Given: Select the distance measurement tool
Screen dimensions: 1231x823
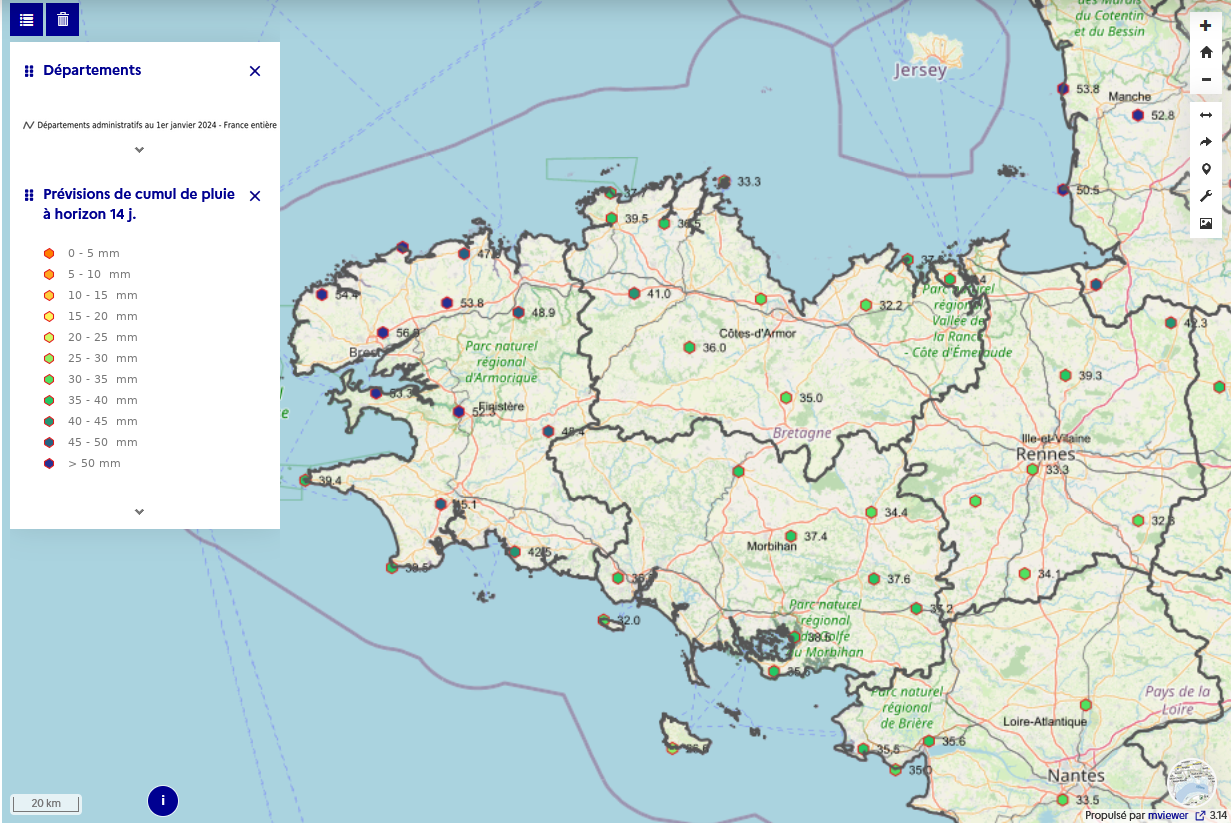Looking at the screenshot, I should (x=1205, y=115).
